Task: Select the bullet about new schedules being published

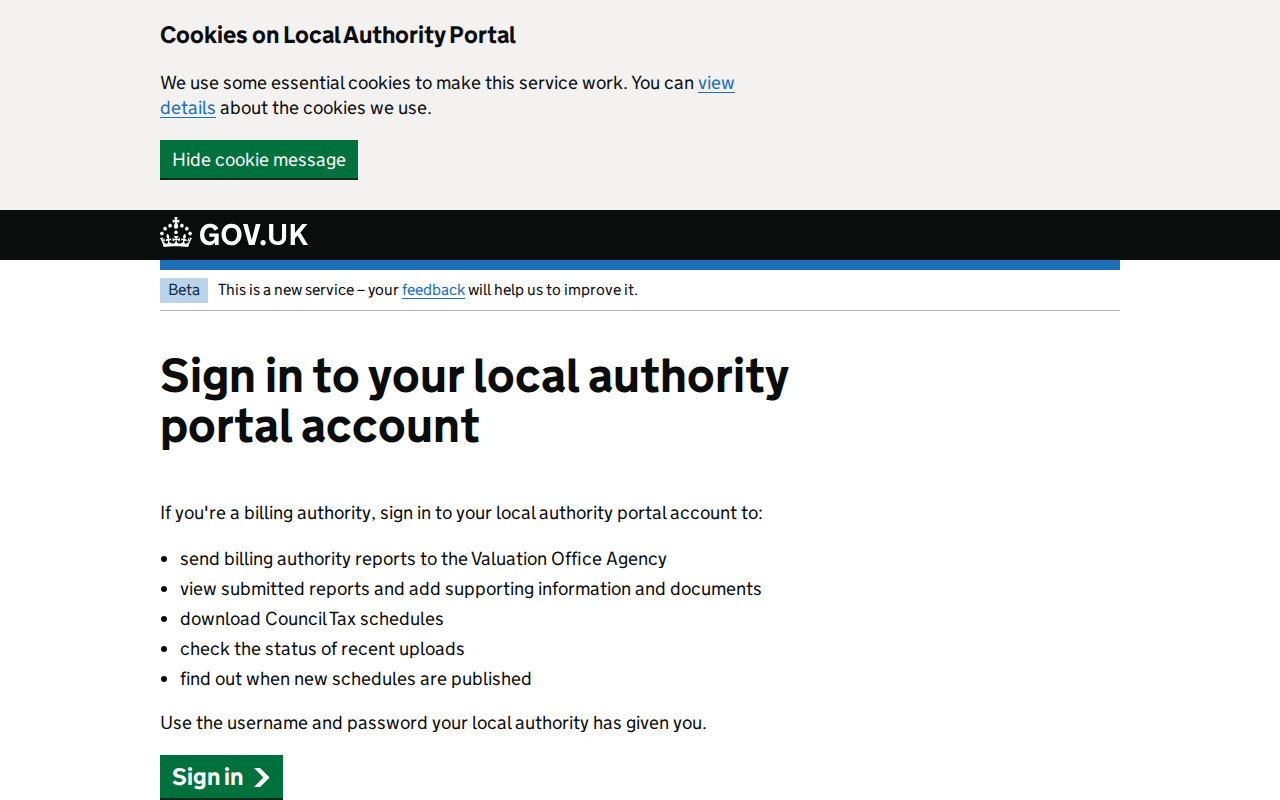Action: coord(356,678)
